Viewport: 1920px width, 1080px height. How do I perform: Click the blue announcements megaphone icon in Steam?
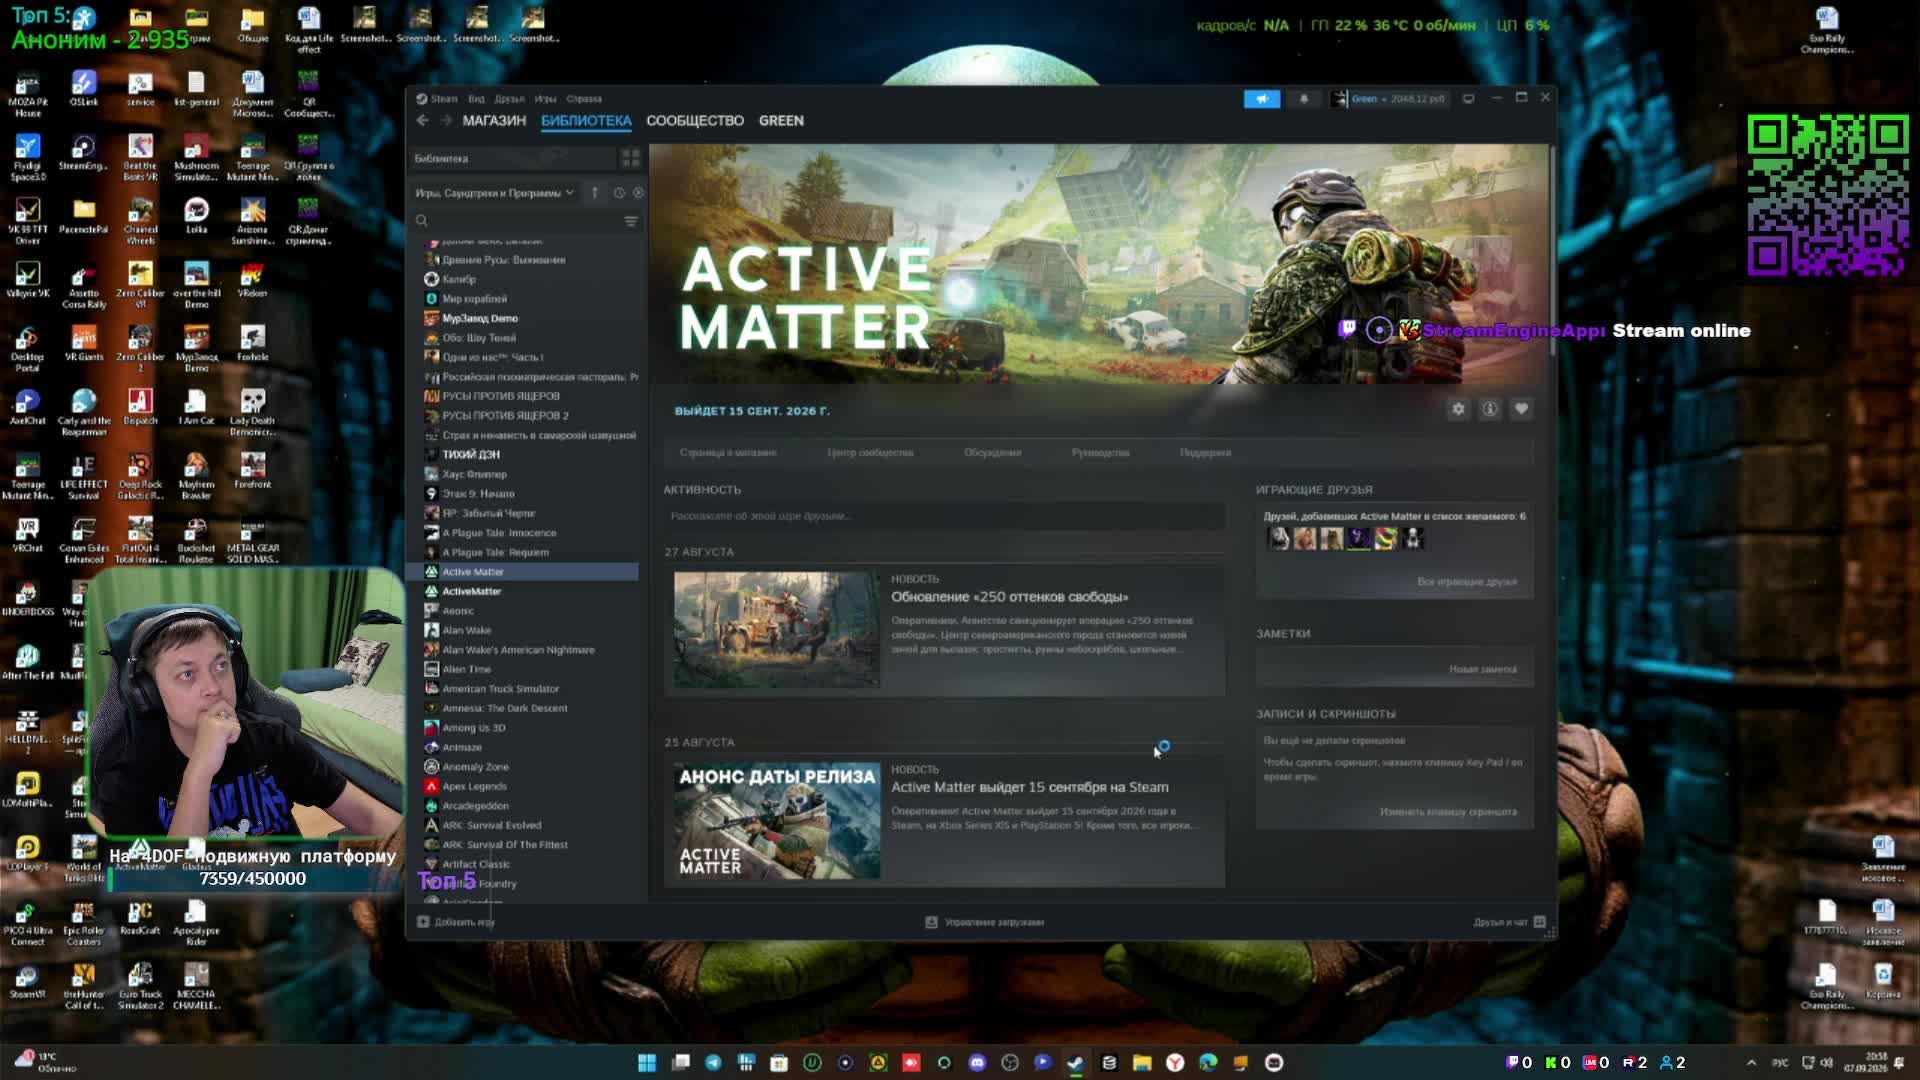tap(1262, 99)
